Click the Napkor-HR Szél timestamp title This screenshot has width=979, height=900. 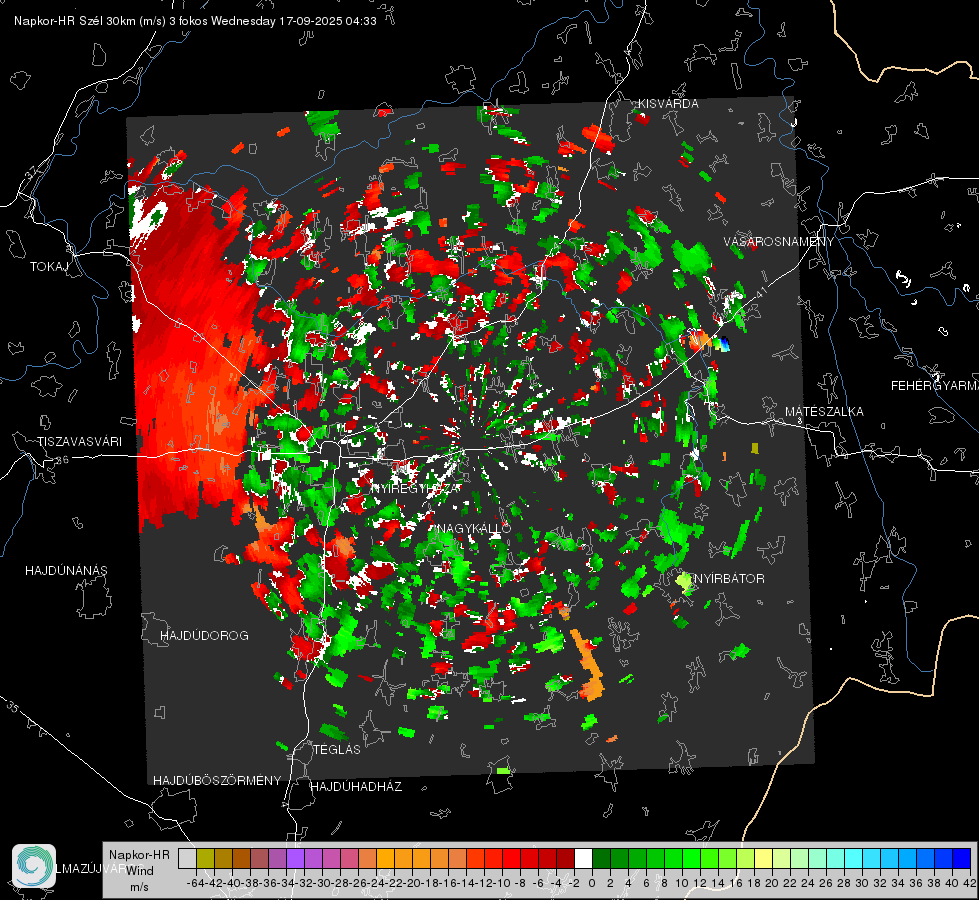point(195,21)
